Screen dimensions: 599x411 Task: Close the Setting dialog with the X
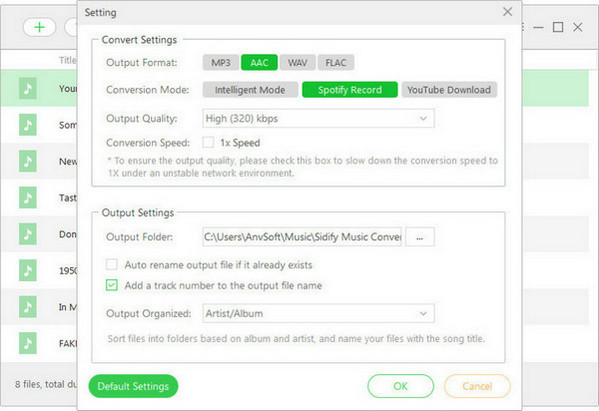tap(507, 12)
